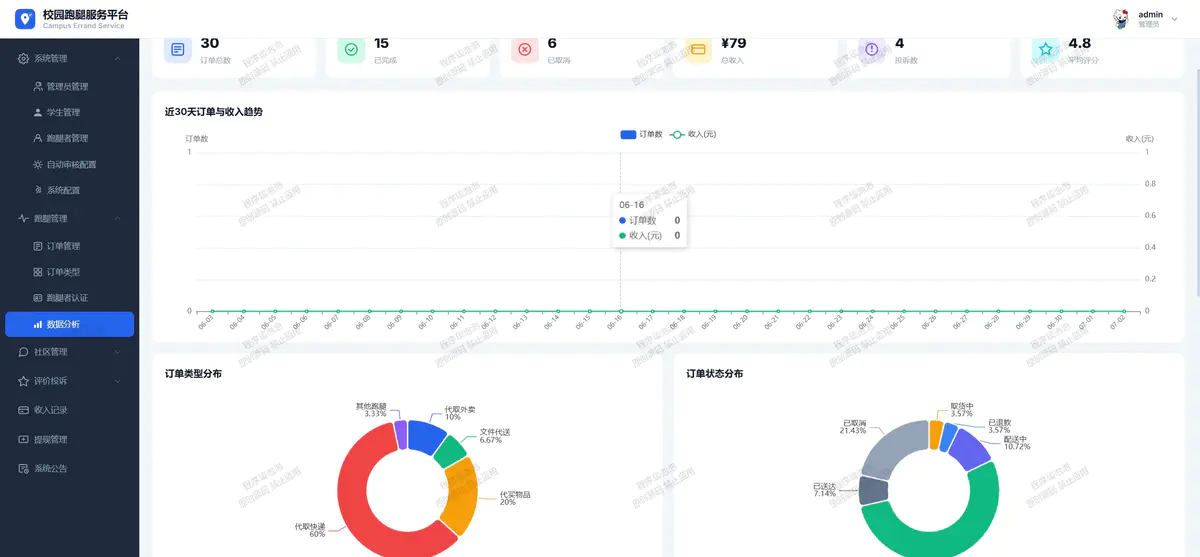This screenshot has width=1200, height=557.
Task: Click the 代买物品 20% label
Action: coord(515,498)
